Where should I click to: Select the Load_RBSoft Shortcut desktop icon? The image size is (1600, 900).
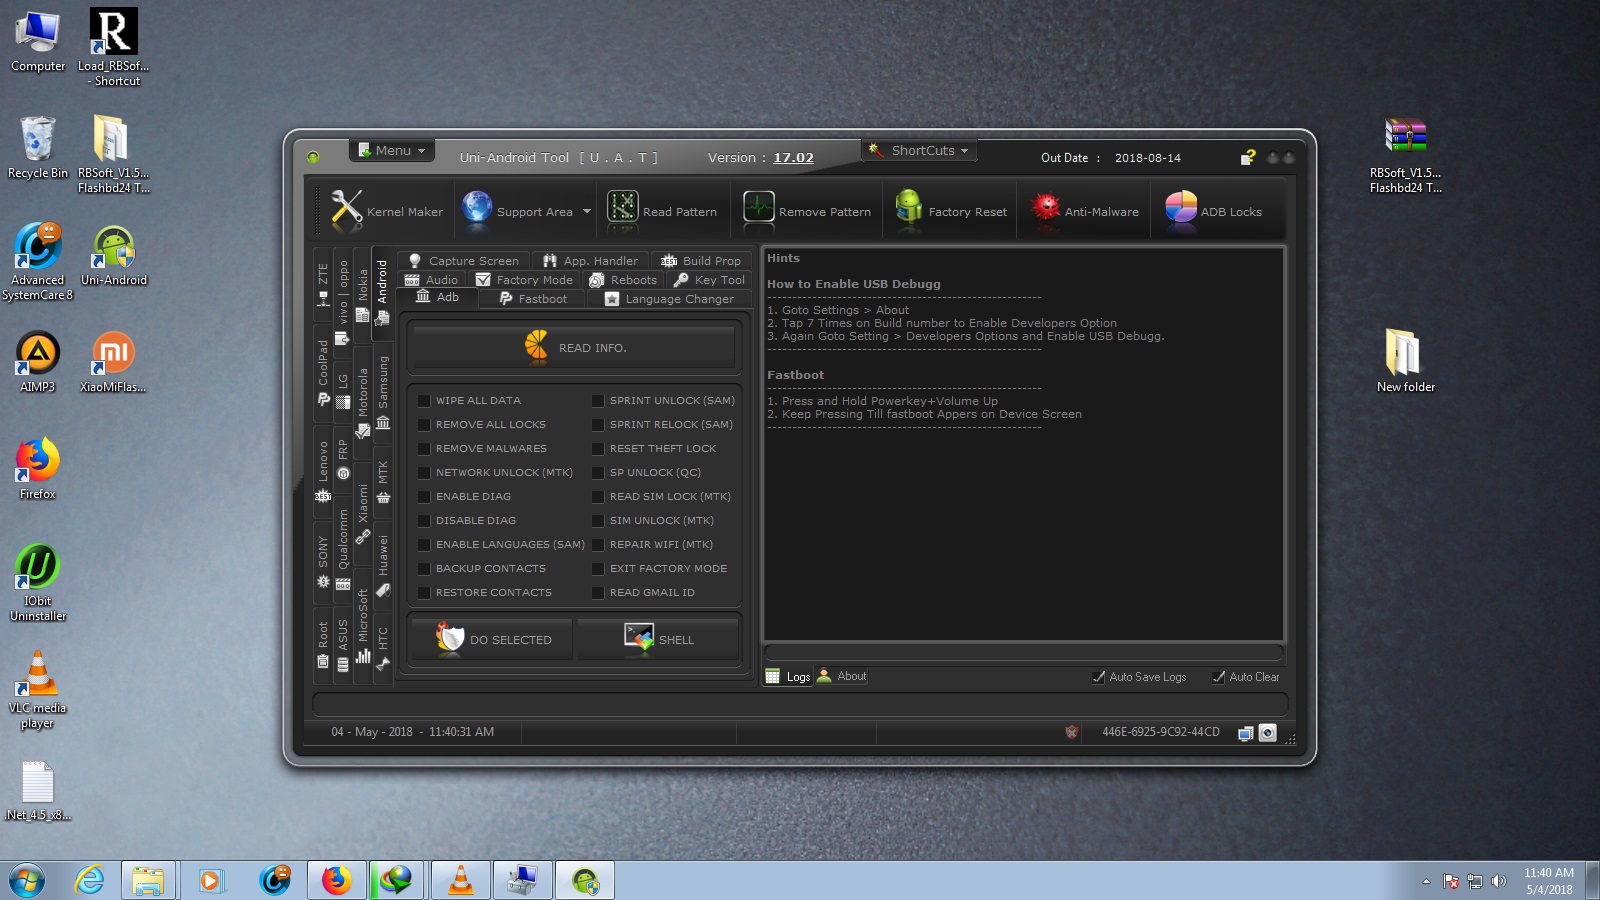coord(114,47)
